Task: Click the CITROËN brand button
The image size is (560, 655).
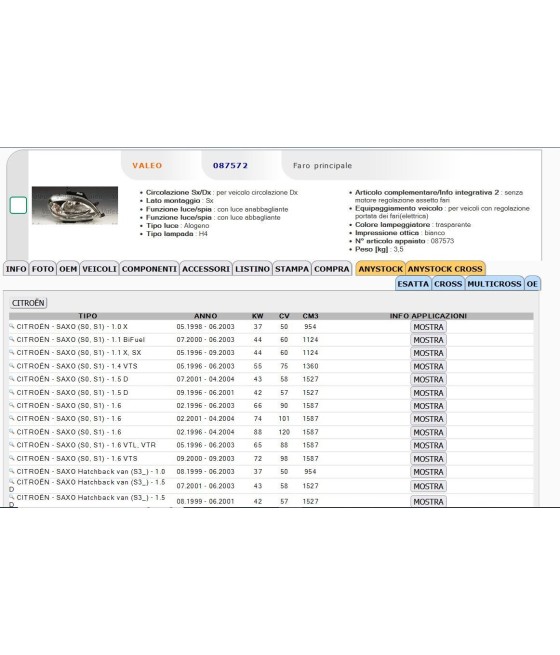Action: [28, 303]
